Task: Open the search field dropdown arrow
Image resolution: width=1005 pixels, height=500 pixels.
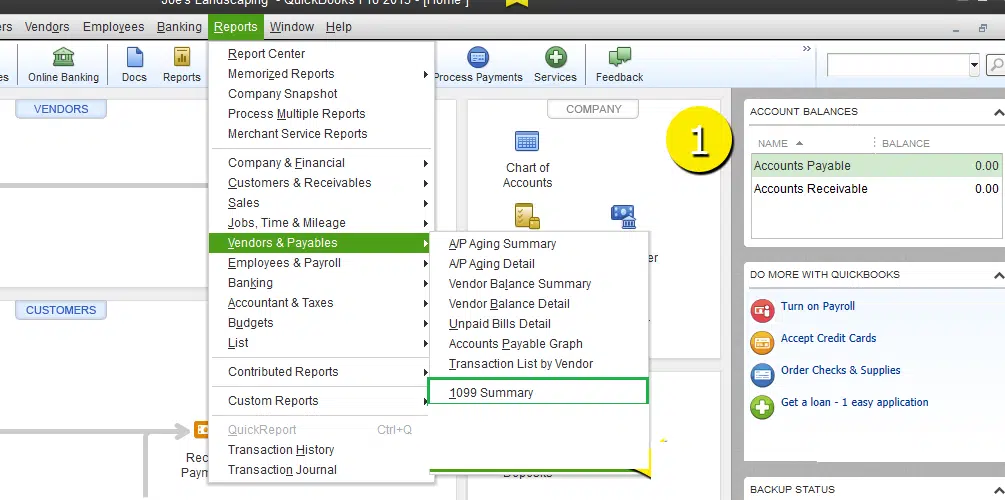Action: pos(974,65)
